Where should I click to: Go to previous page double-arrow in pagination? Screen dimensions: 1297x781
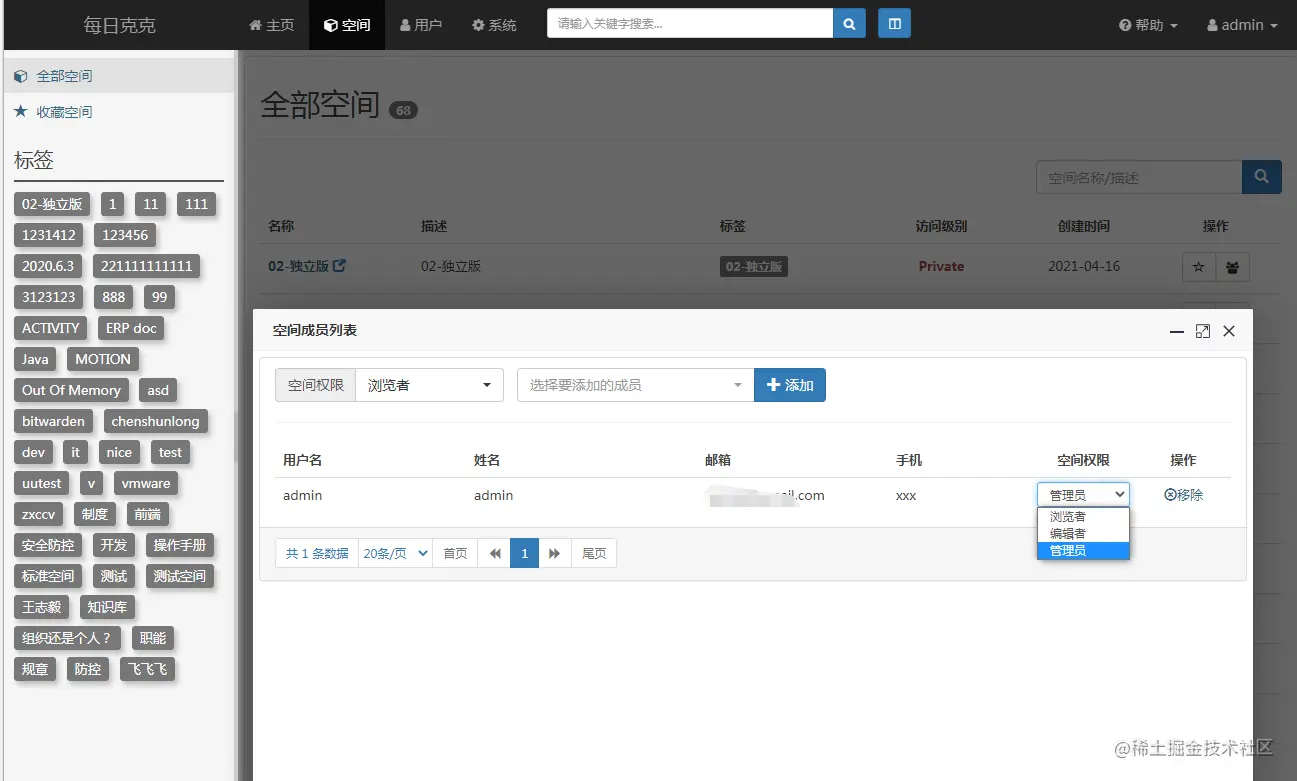494,553
